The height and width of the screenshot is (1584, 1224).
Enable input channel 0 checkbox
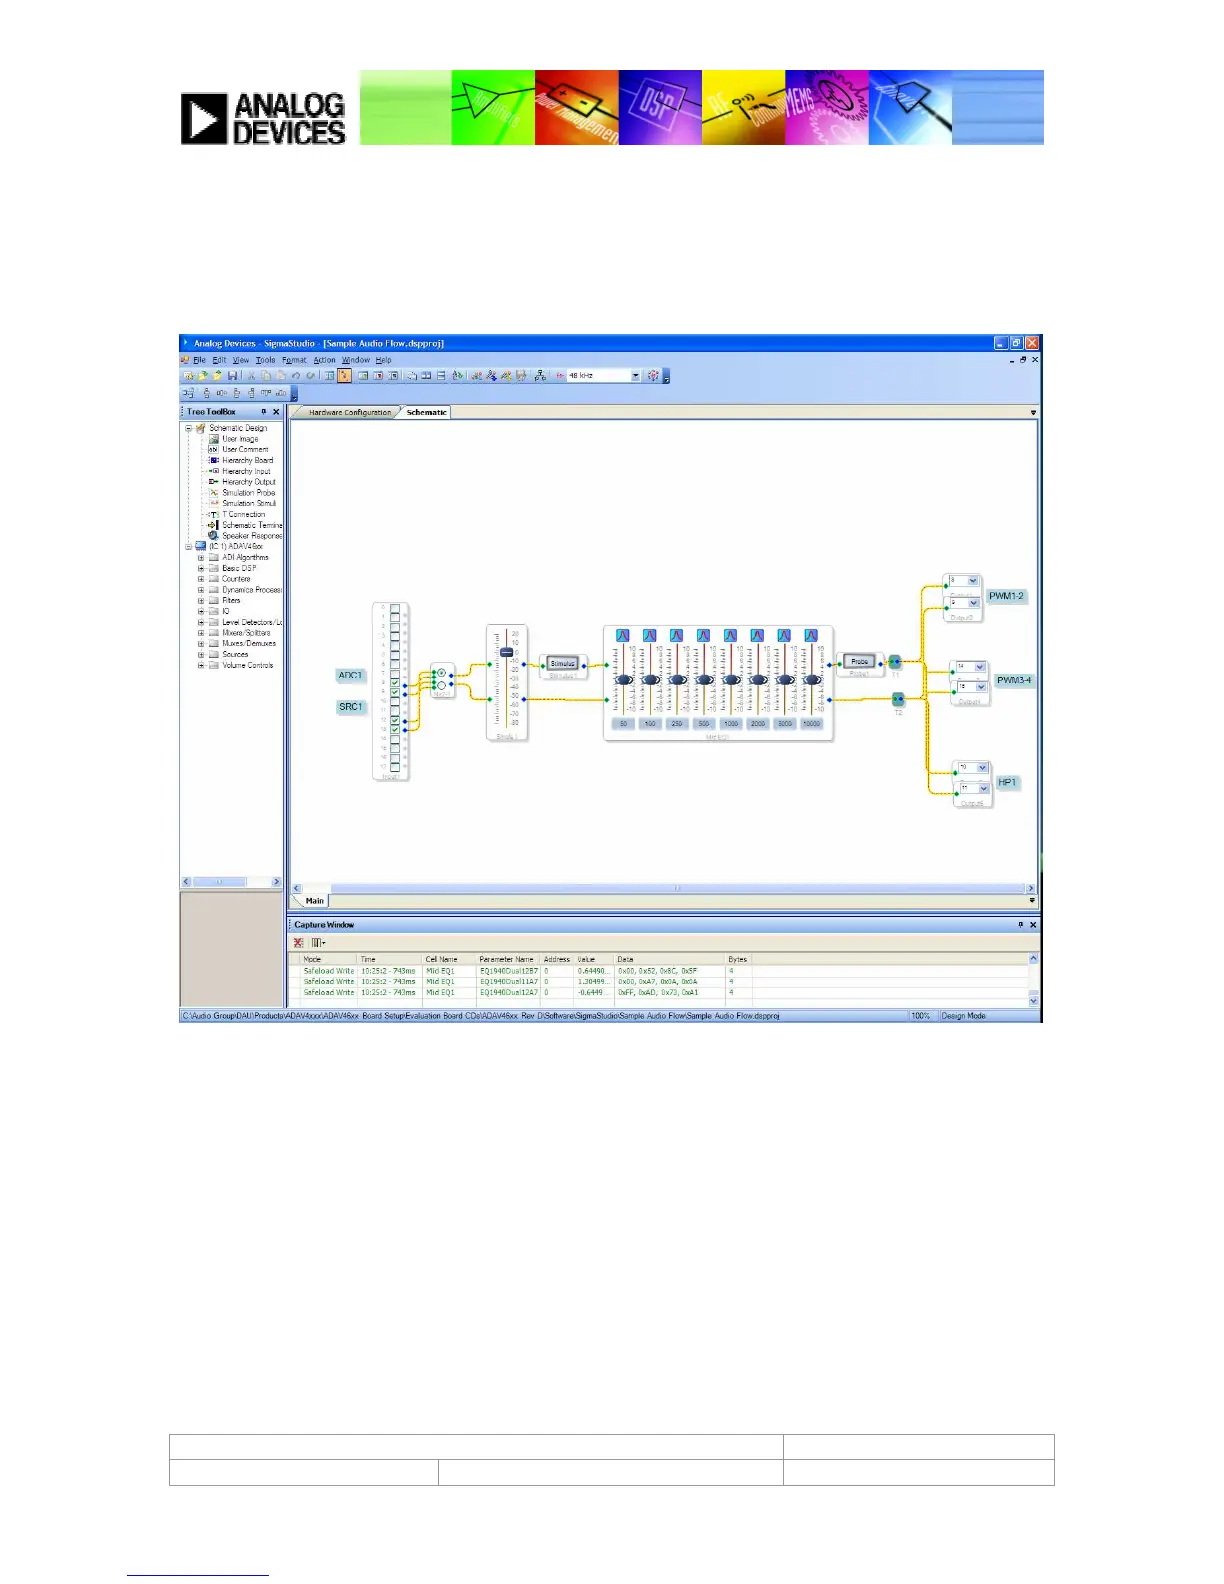pos(395,608)
